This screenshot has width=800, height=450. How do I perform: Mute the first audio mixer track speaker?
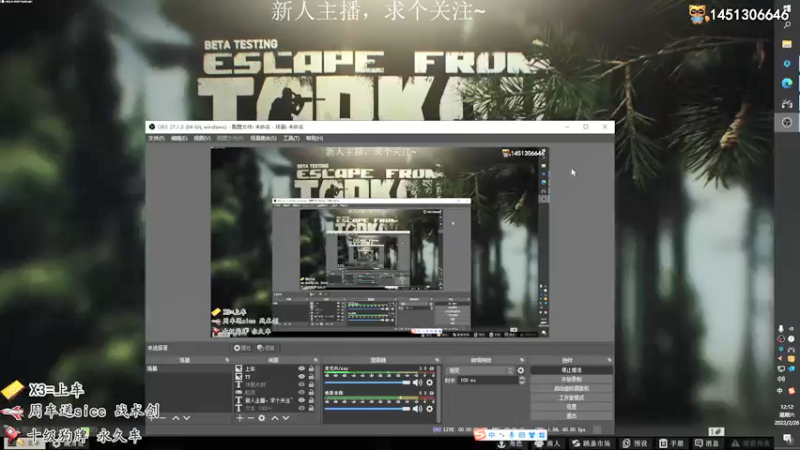[417, 382]
